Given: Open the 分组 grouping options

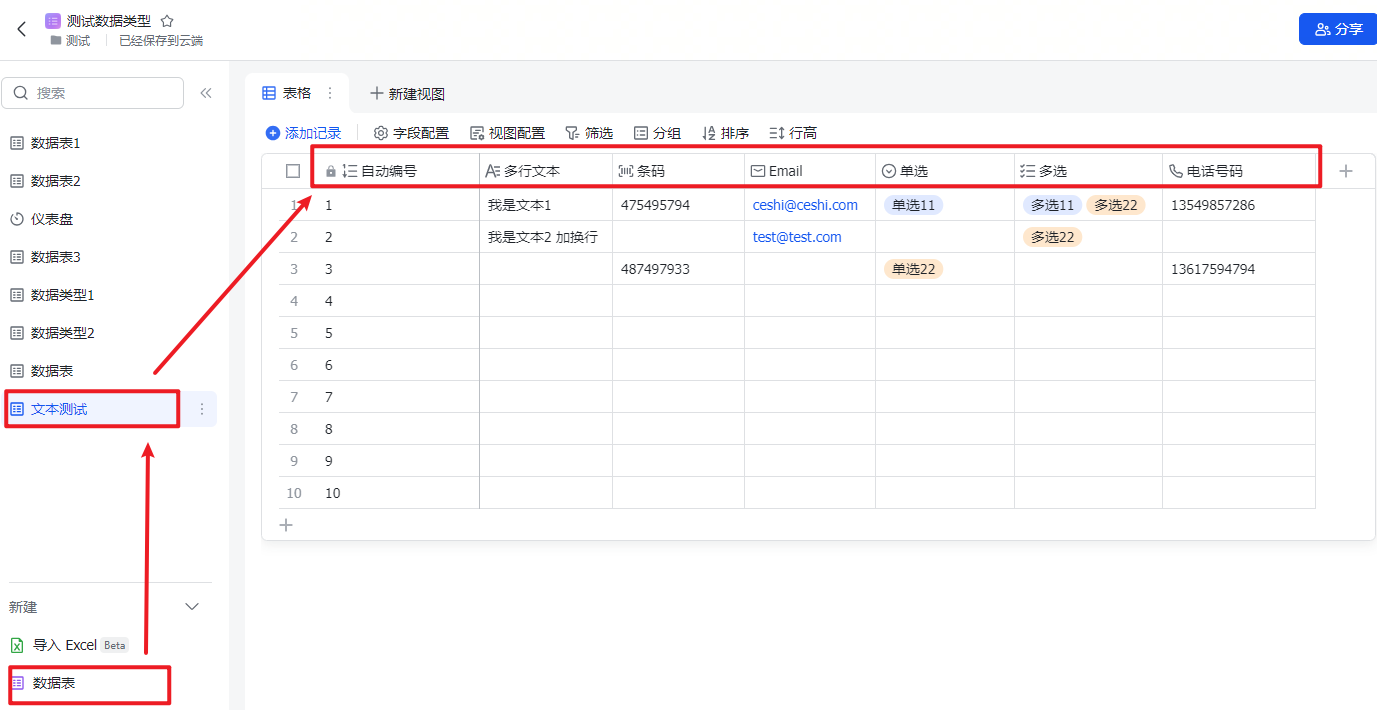Looking at the screenshot, I should coord(657,133).
